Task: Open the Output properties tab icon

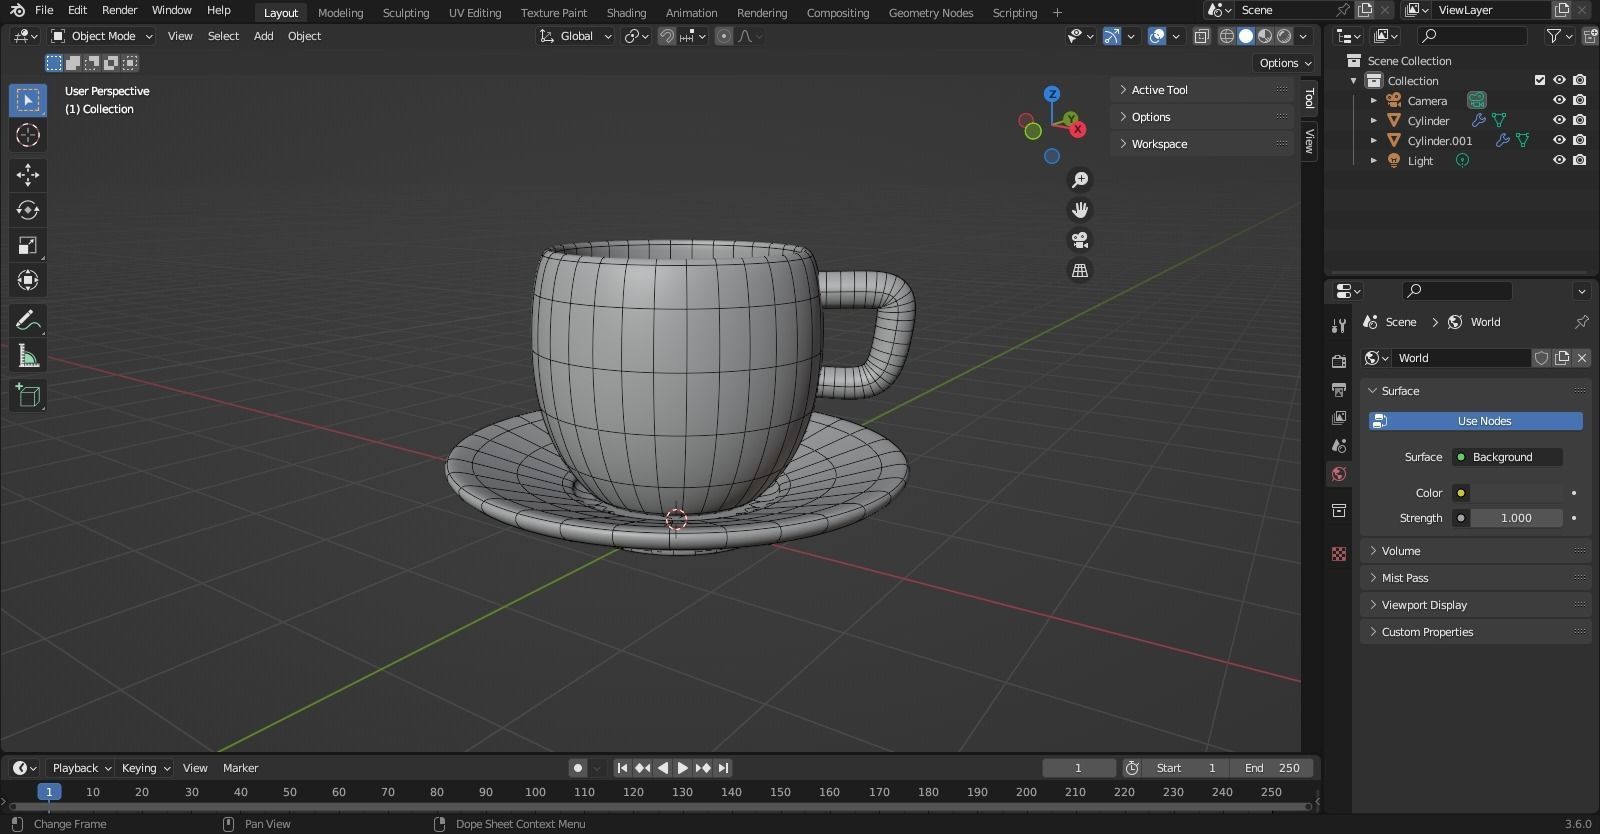Action: pos(1339,389)
